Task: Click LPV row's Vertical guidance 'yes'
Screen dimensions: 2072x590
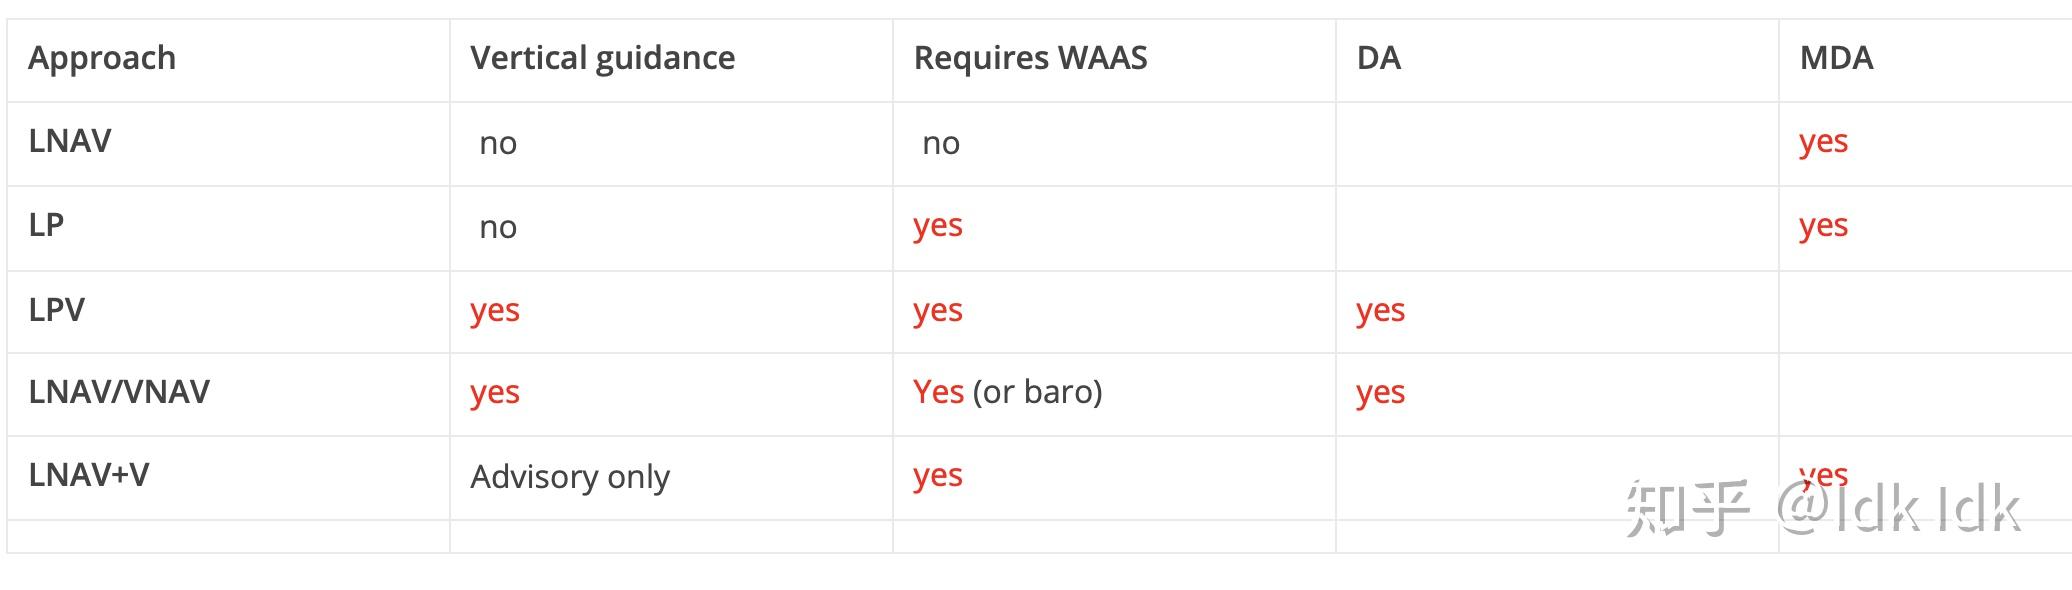Action: tap(495, 311)
